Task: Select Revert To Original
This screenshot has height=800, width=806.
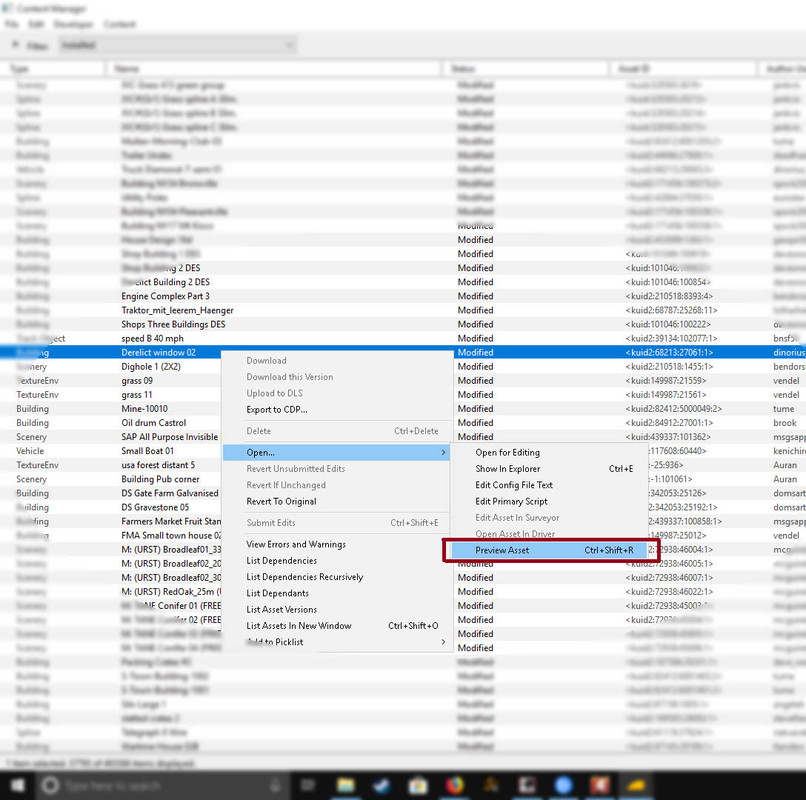Action: [336, 501]
